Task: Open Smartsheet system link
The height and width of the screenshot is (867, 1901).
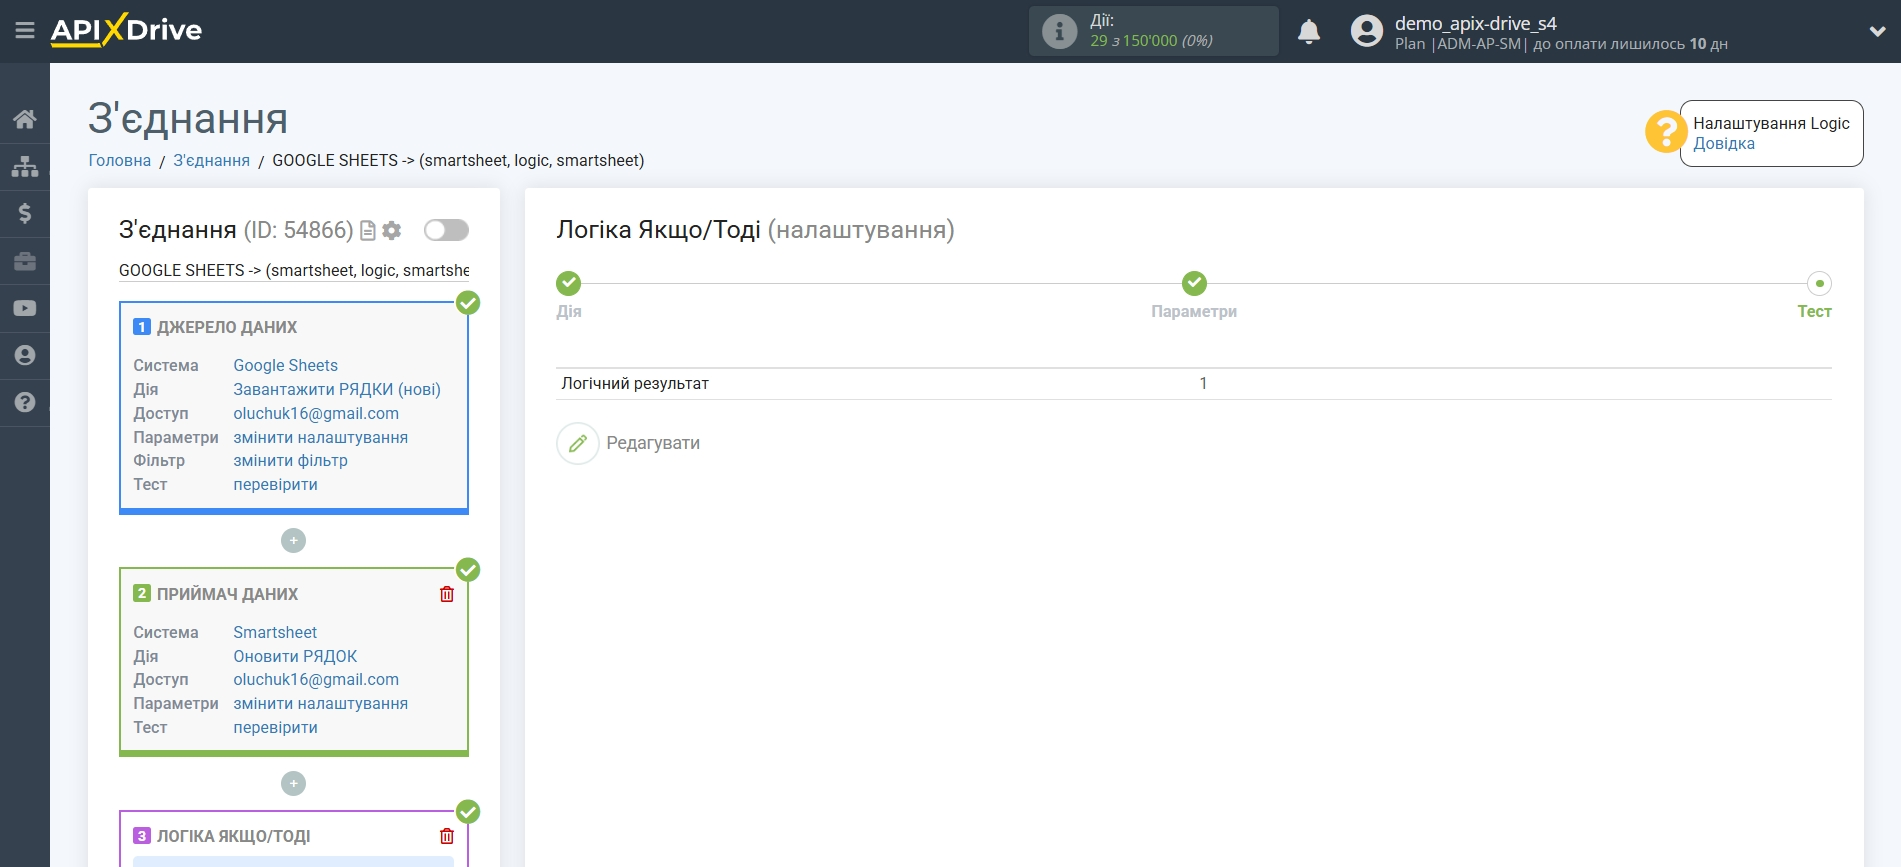Action: (275, 633)
